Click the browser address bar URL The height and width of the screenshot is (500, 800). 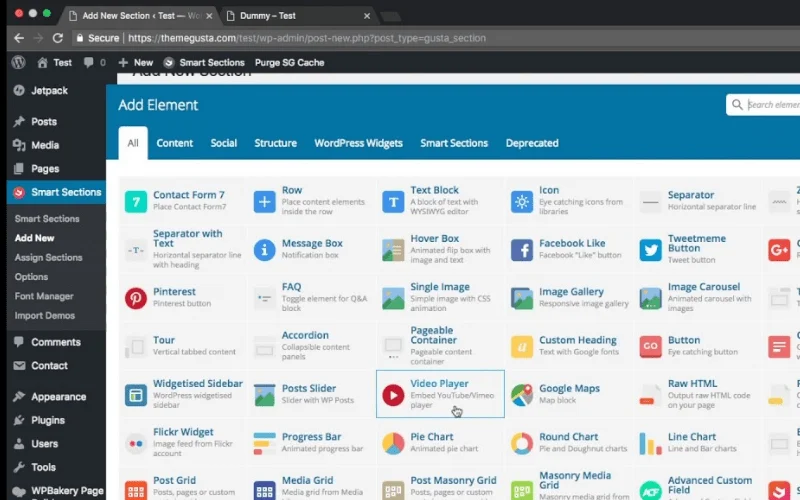click(x=307, y=38)
